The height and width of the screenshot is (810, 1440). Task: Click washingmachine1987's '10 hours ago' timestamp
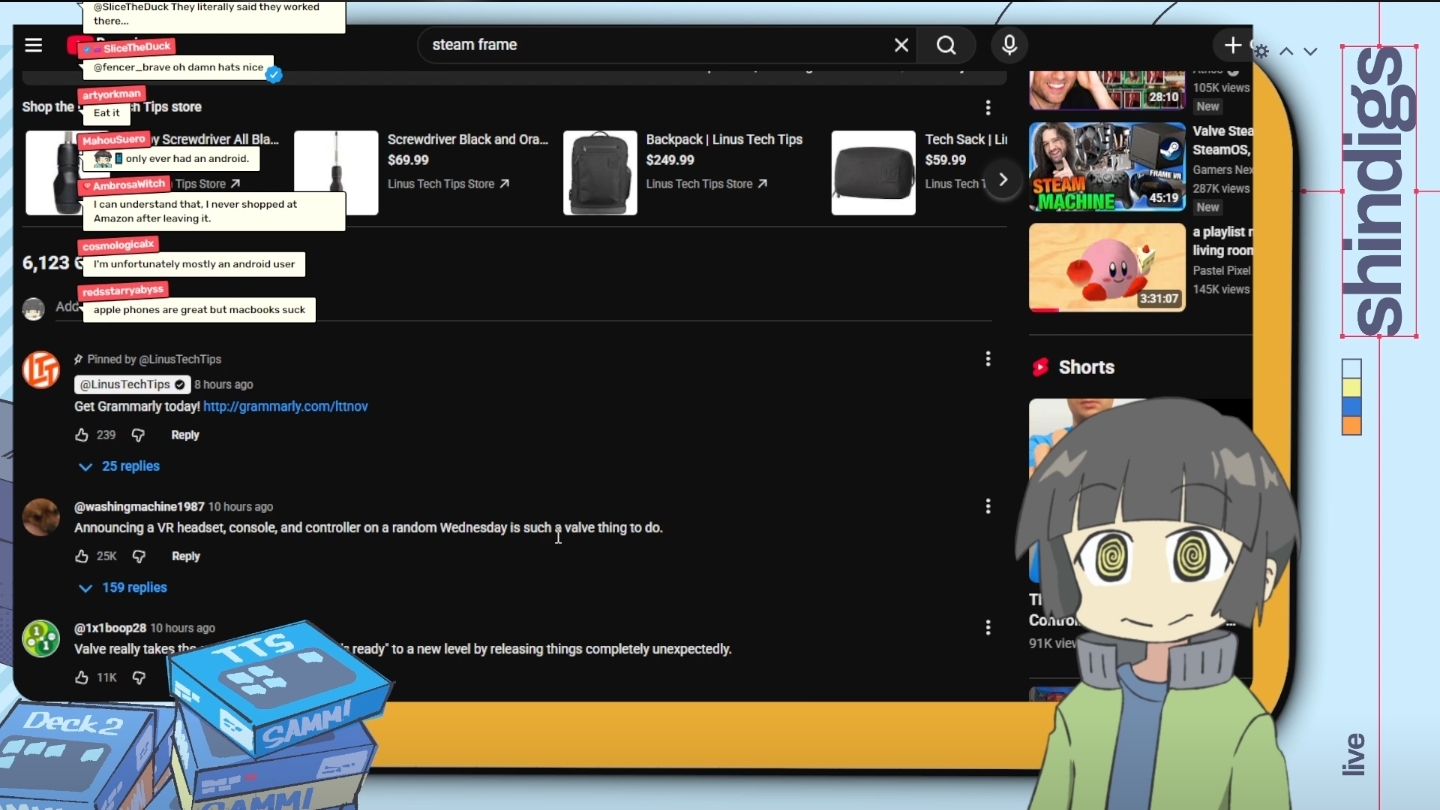[x=240, y=507]
